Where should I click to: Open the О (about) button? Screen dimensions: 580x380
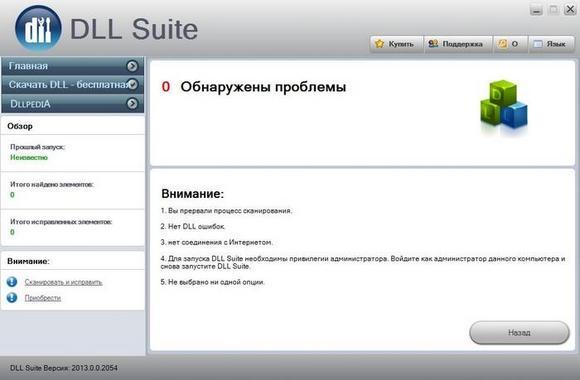point(510,44)
